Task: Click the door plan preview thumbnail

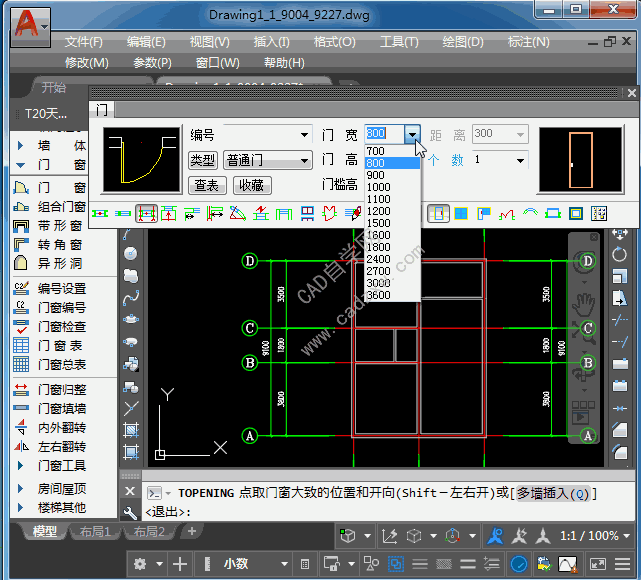Action: (x=142, y=159)
